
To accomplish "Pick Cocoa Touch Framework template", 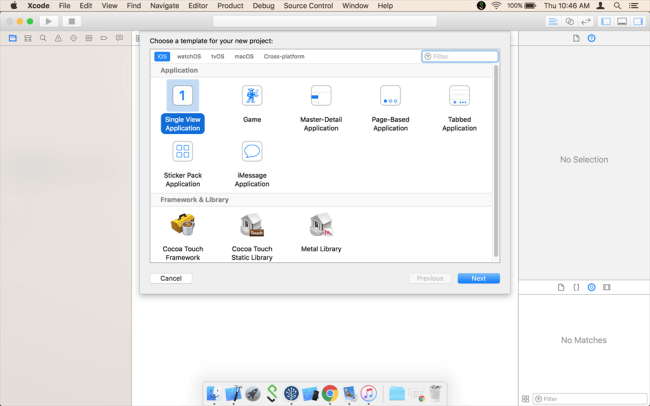I will [x=182, y=237].
